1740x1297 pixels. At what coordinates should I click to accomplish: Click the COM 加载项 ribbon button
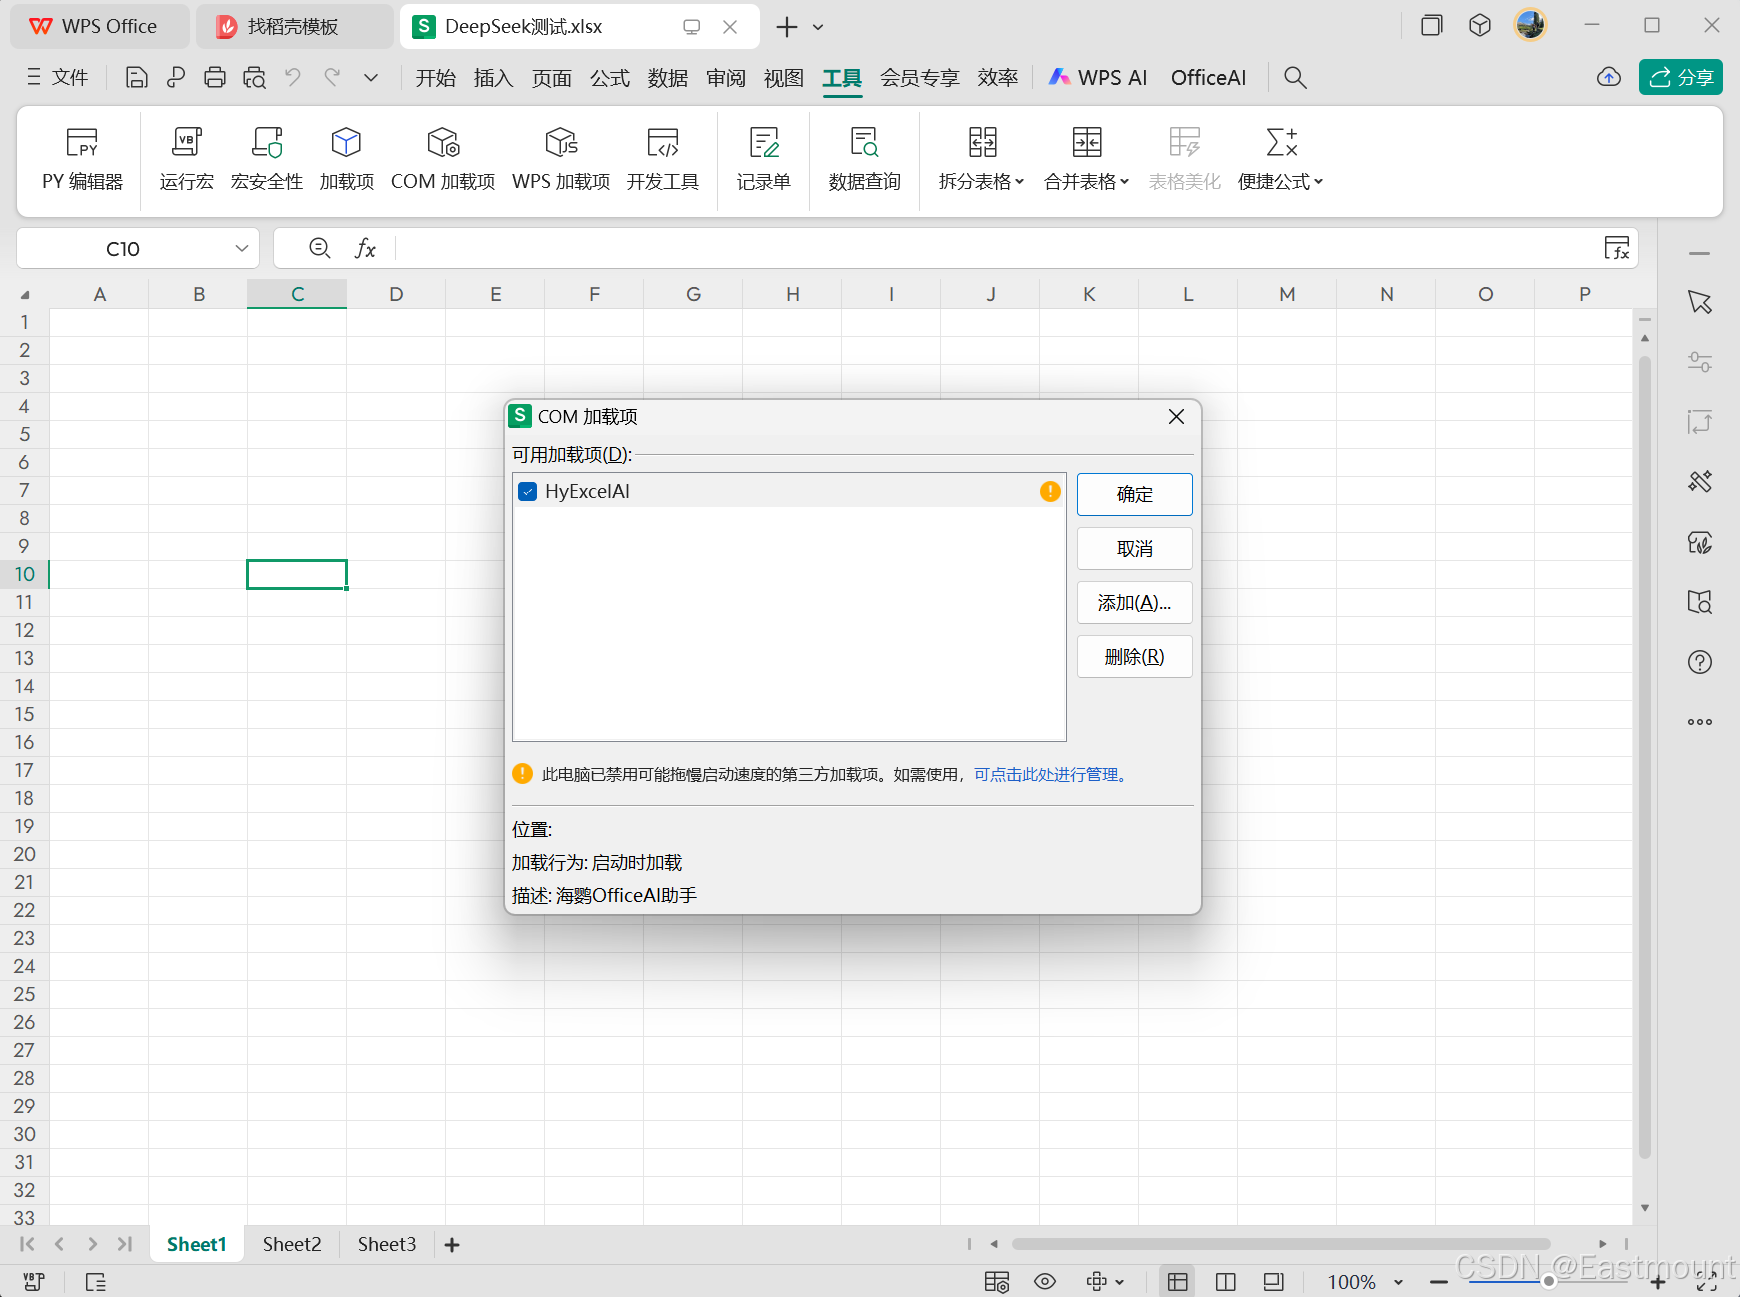coord(443,159)
